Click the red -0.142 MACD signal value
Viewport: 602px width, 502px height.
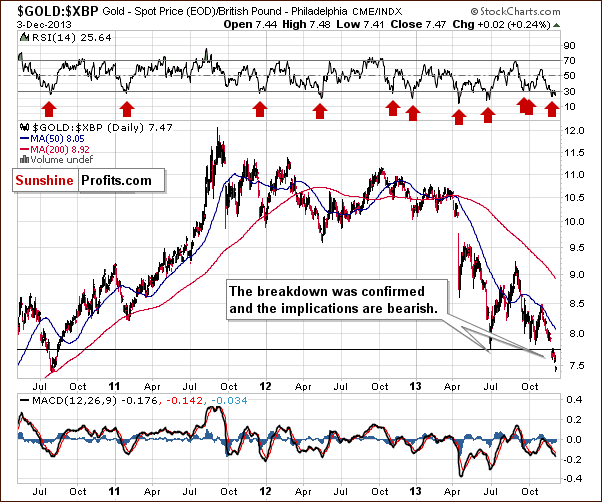tap(184, 401)
